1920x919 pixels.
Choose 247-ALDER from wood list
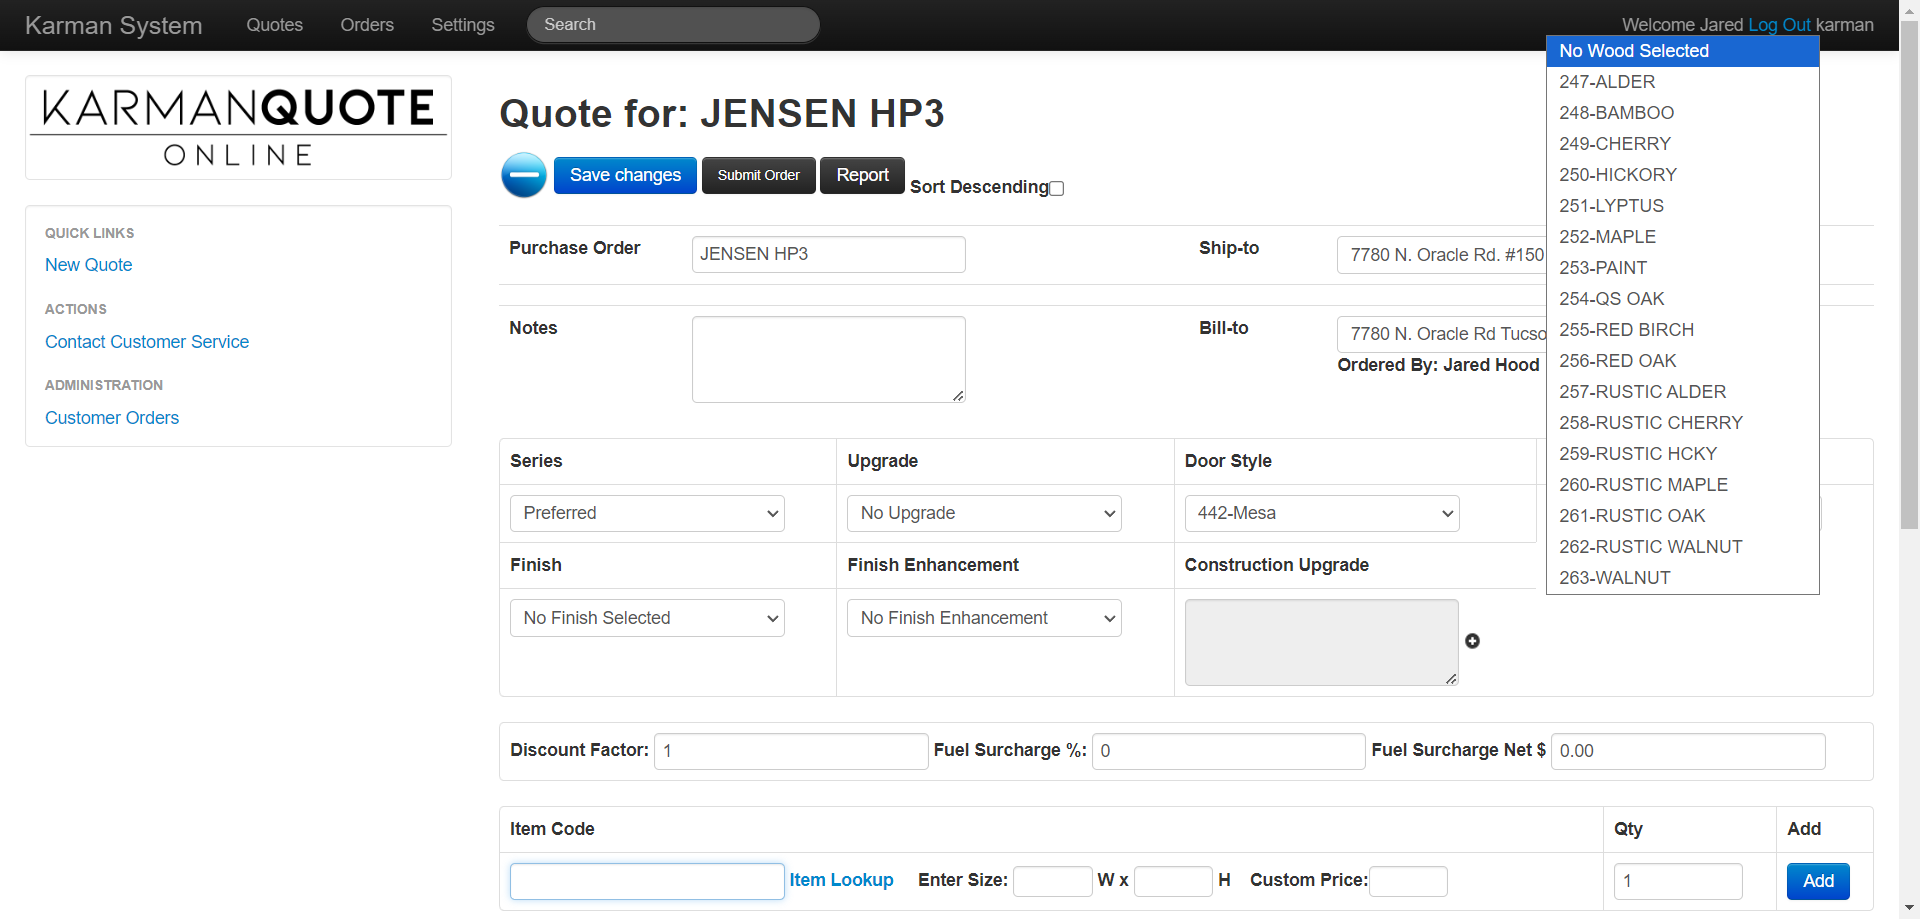1683,82
